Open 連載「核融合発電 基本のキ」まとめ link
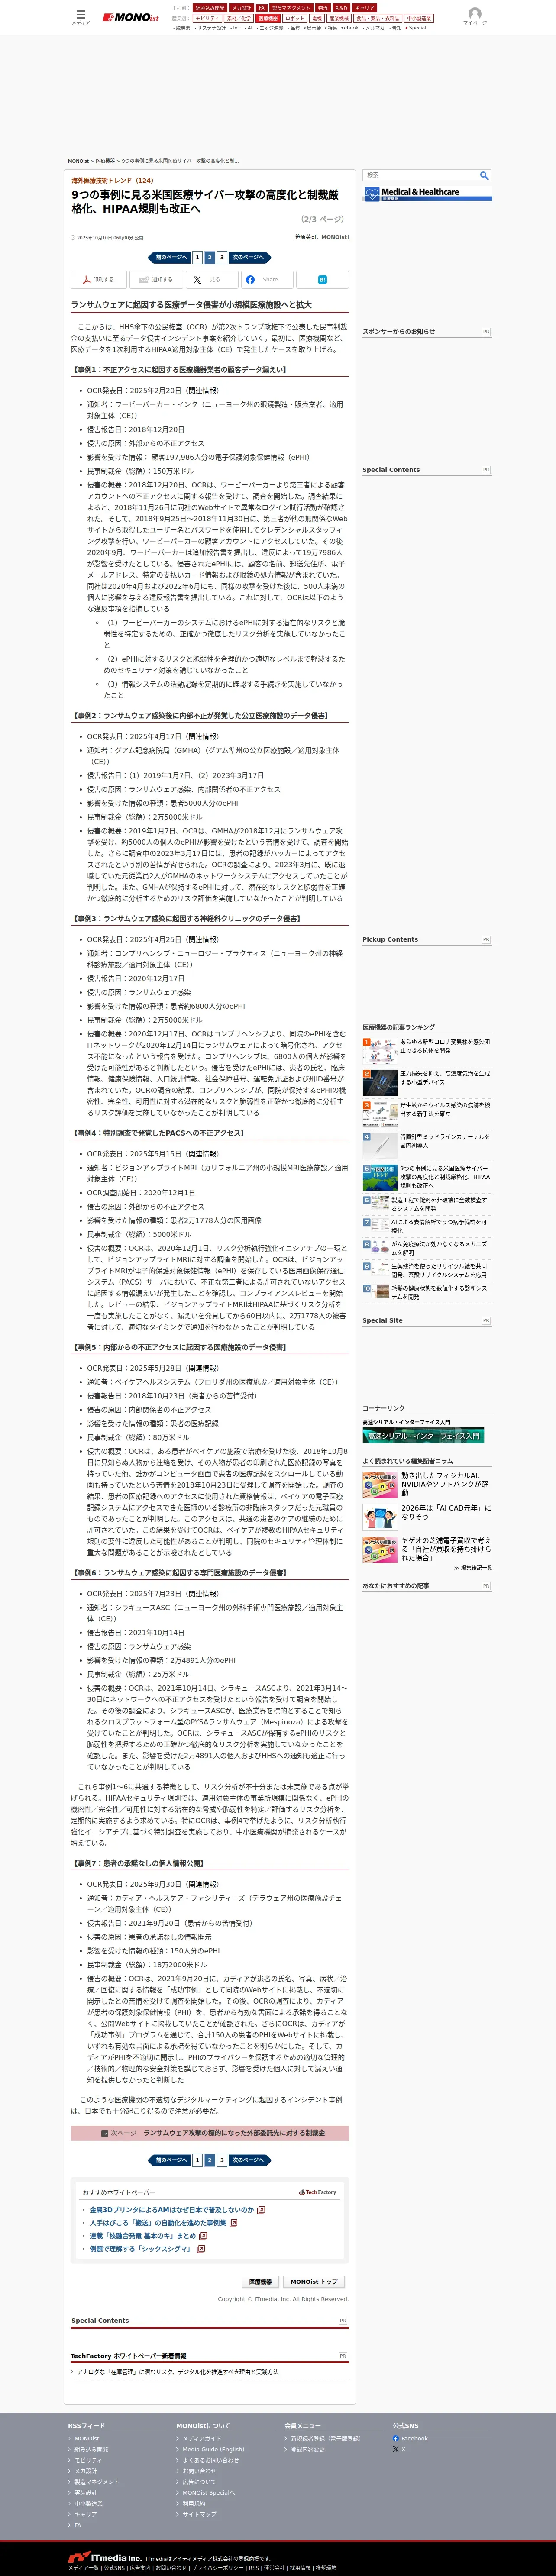 pyautogui.click(x=143, y=2236)
